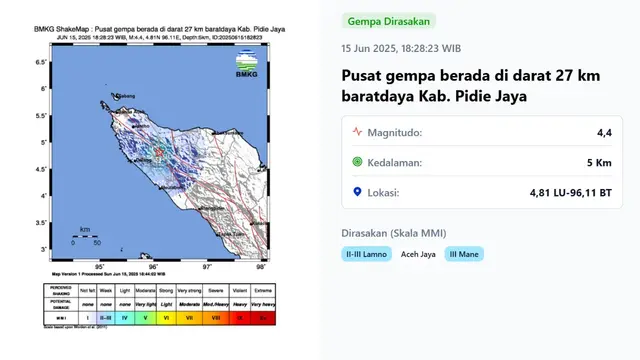Click the magnitude pulse icon
Image resolution: width=640 pixels, height=360 pixels.
click(x=357, y=131)
